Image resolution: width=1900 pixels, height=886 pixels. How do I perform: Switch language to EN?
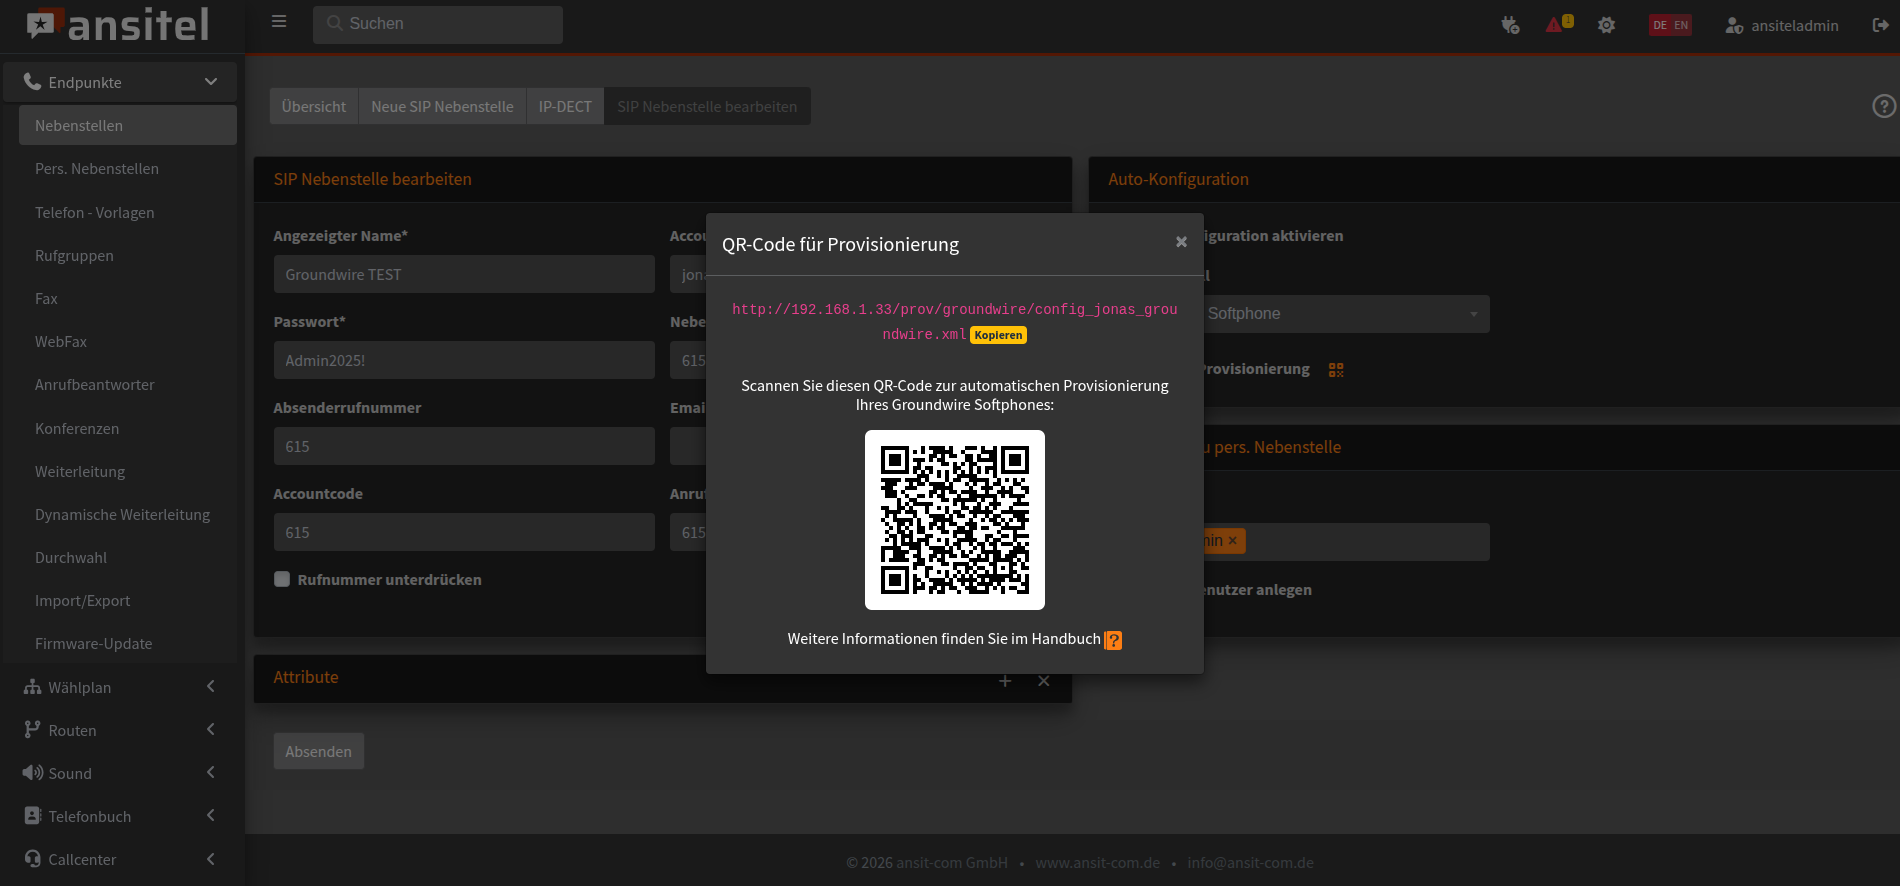tap(1681, 25)
